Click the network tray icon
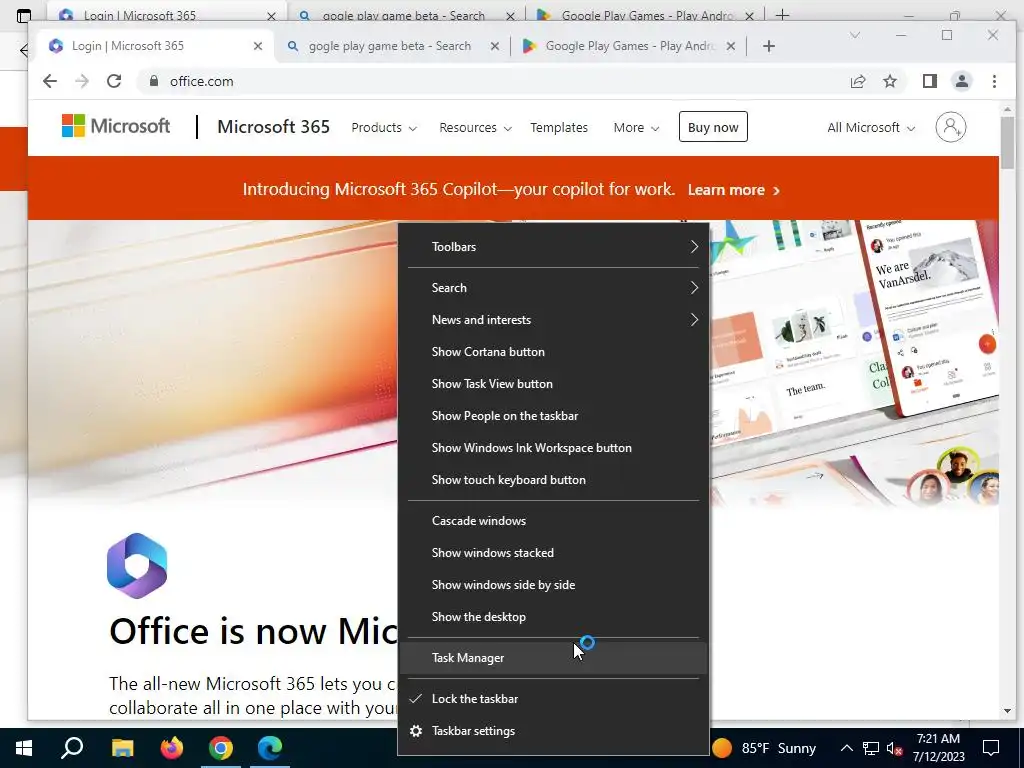Viewport: 1024px width, 768px height. pyautogui.click(x=871, y=748)
